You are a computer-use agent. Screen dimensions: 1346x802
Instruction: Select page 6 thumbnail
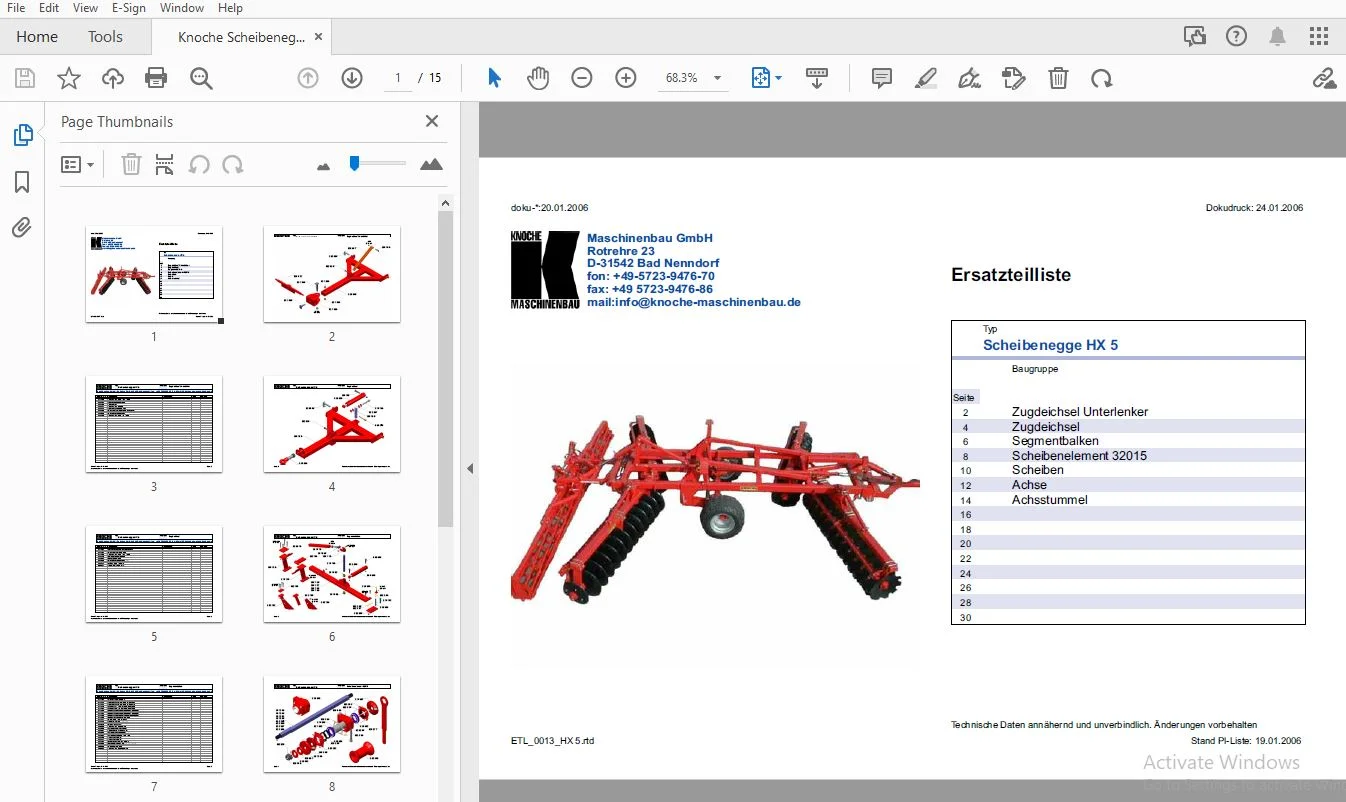pyautogui.click(x=332, y=574)
